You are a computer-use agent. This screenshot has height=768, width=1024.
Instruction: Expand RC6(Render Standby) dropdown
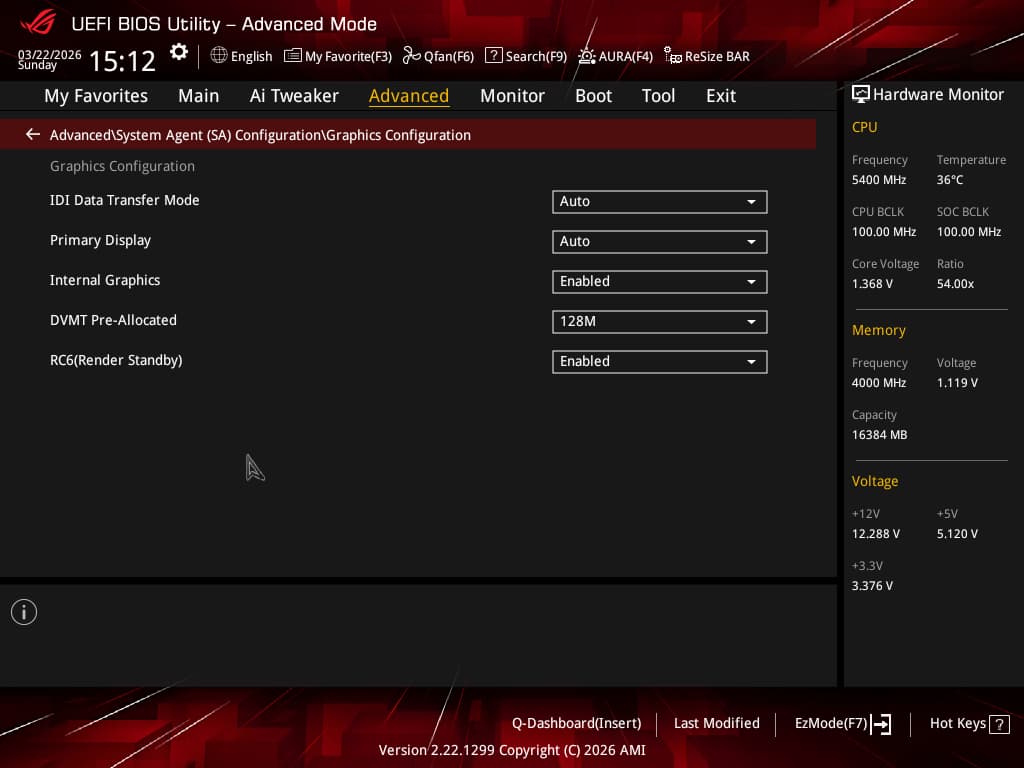(x=660, y=362)
